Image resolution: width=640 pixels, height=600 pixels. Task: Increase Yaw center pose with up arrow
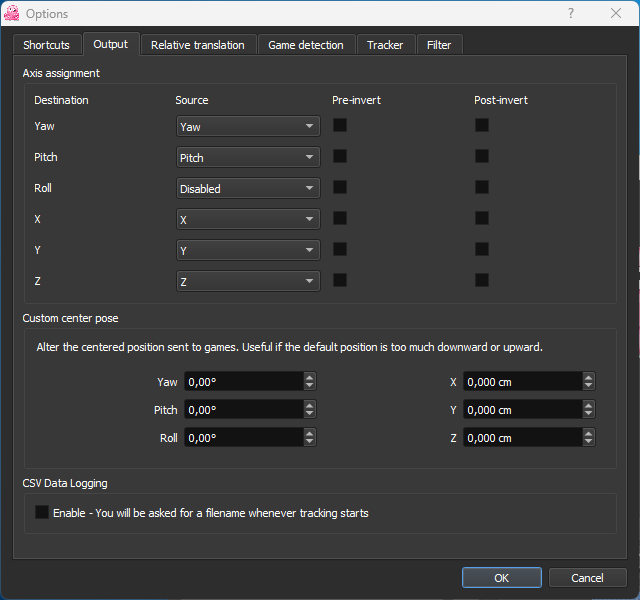310,377
